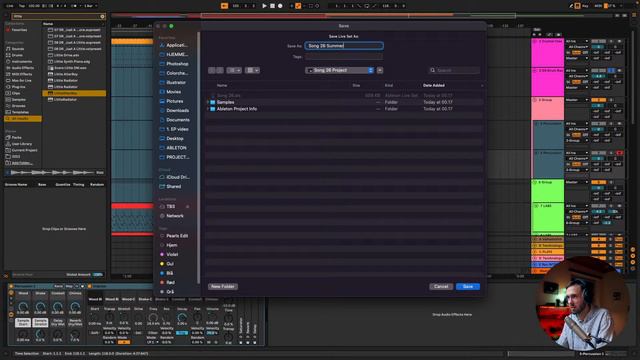Viewport: 640px width, 360px height.
Task: Click the Link button in the Ableton toolbar
Action: click(x=9, y=6)
